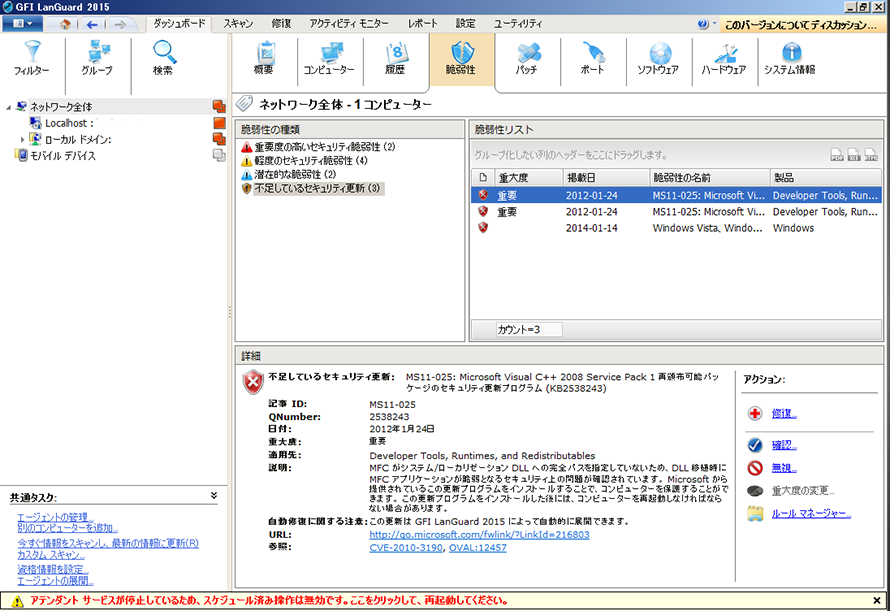
Task: Switch to the コンピューター view
Action: pyautogui.click(x=329, y=58)
